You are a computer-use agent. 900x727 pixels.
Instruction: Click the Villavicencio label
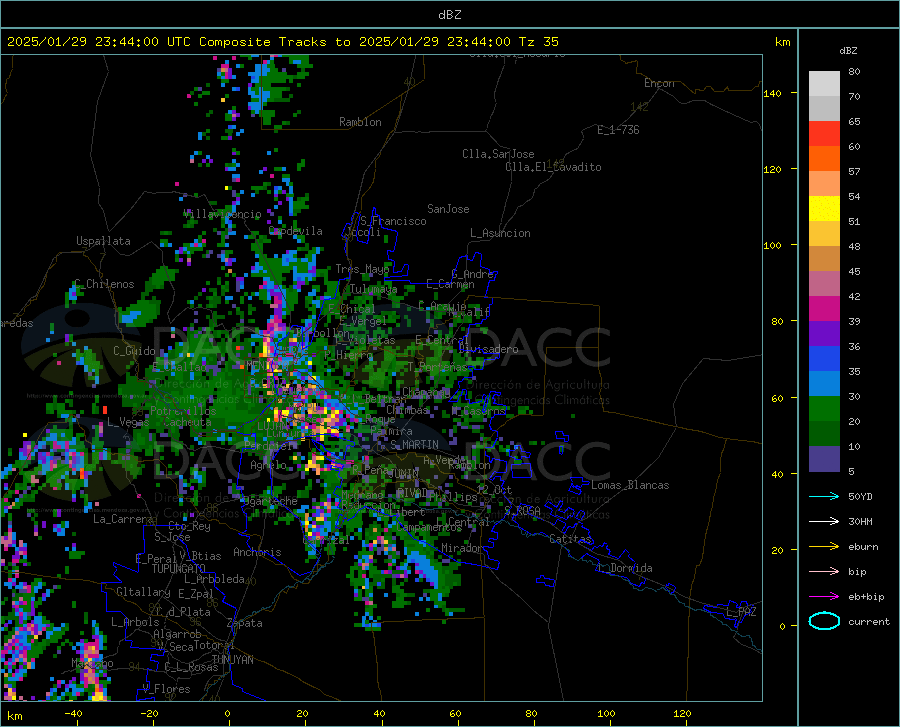(222, 214)
